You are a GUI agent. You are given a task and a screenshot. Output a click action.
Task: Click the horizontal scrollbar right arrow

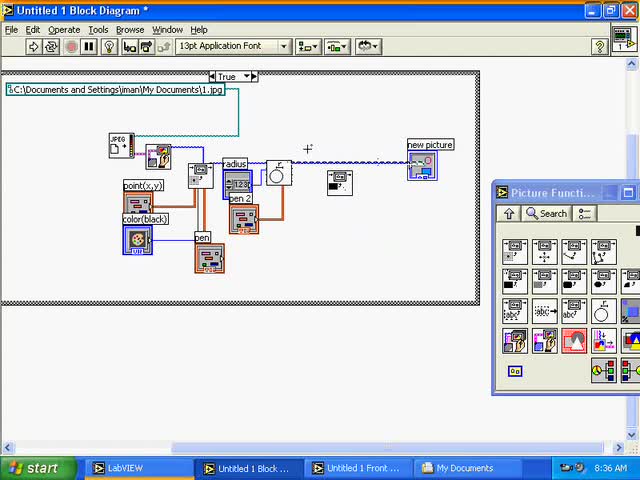pyautogui.click(x=619, y=448)
